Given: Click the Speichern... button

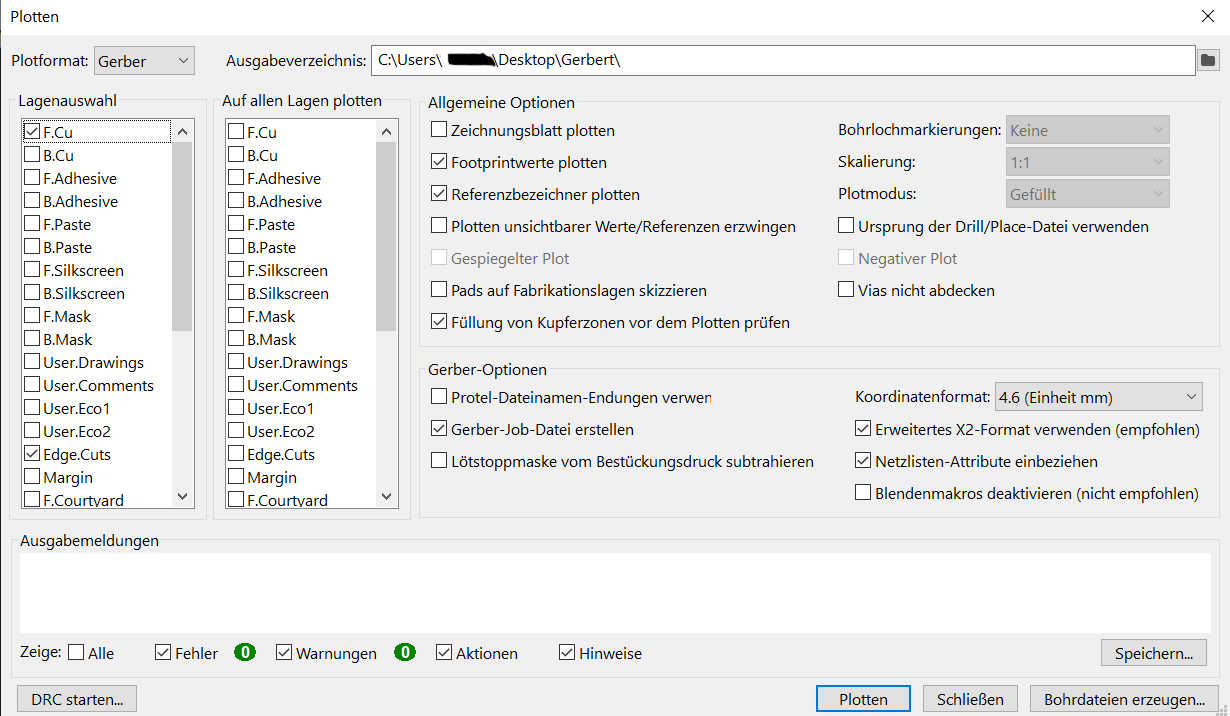Looking at the screenshot, I should pos(1153,653).
